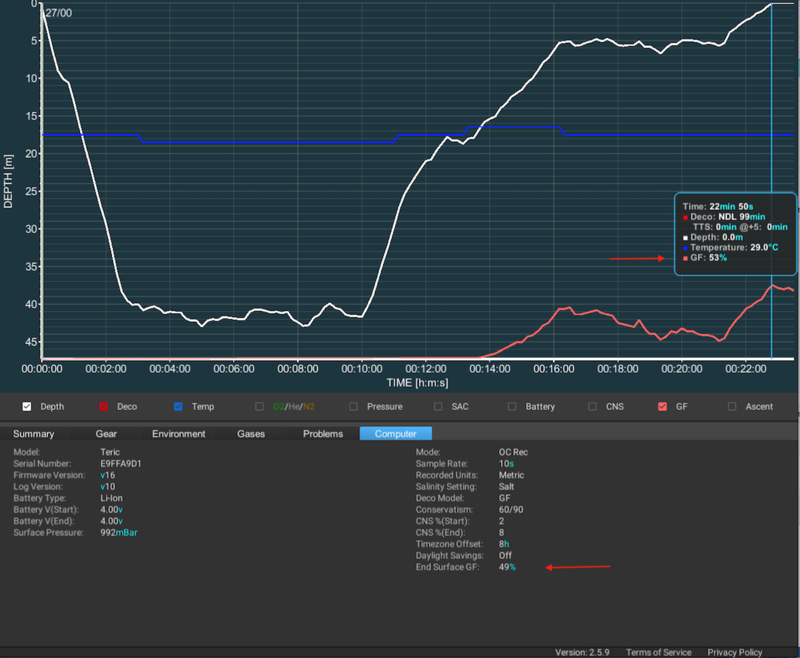The width and height of the screenshot is (800, 658).
Task: Enable the Pressure checkbox
Action: 353,407
